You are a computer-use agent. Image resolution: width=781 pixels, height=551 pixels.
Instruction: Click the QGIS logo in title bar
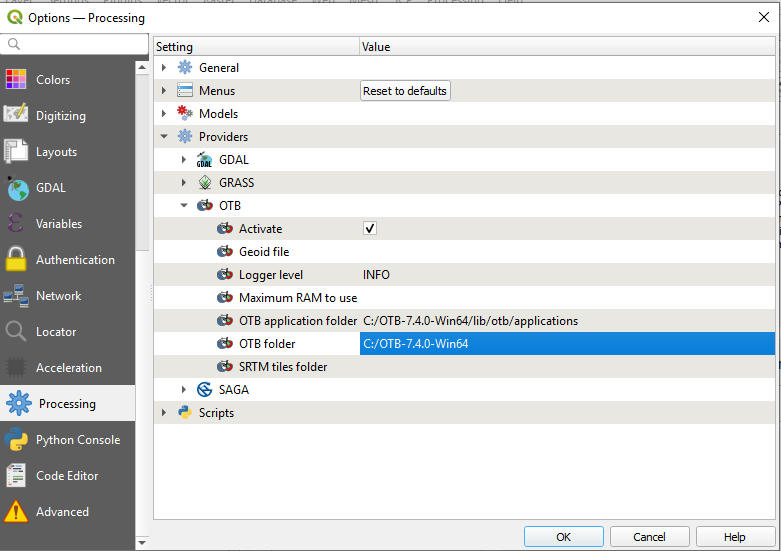click(15, 17)
